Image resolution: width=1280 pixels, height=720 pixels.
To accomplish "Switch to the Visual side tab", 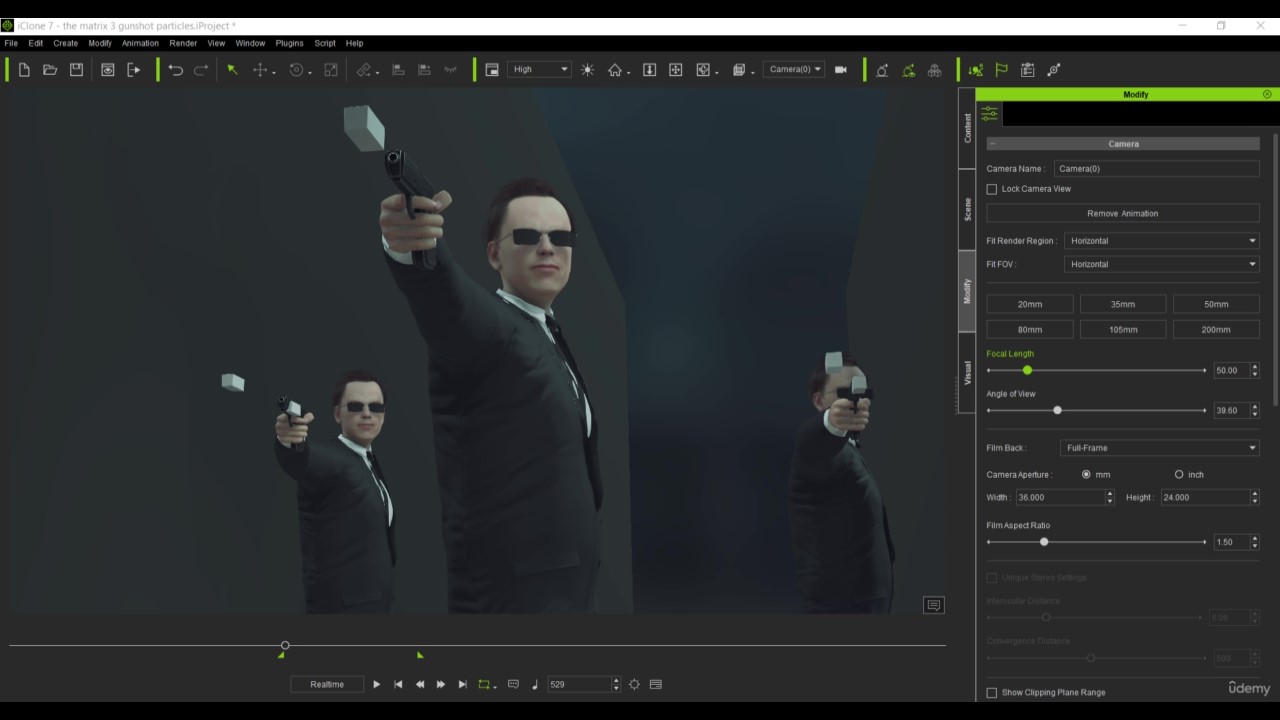I will pyautogui.click(x=967, y=373).
